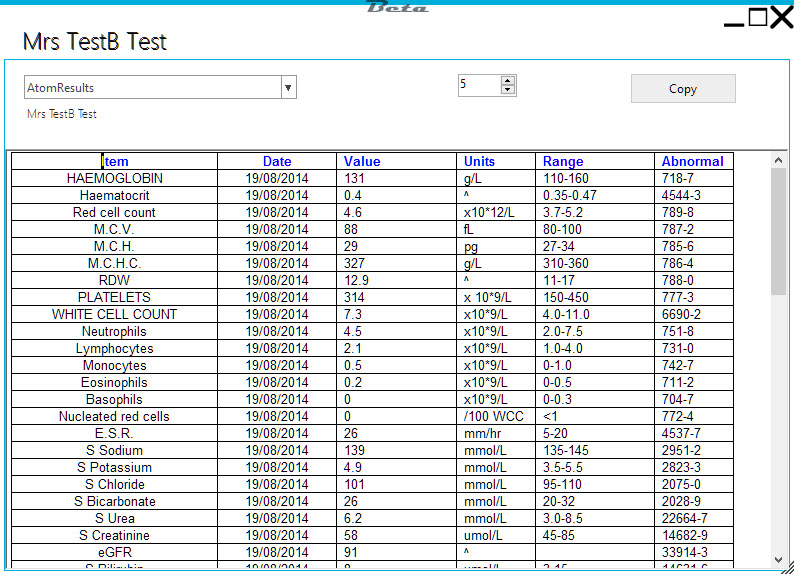
Task: Select the M.C.V. item cell
Action: pyautogui.click(x=114, y=229)
